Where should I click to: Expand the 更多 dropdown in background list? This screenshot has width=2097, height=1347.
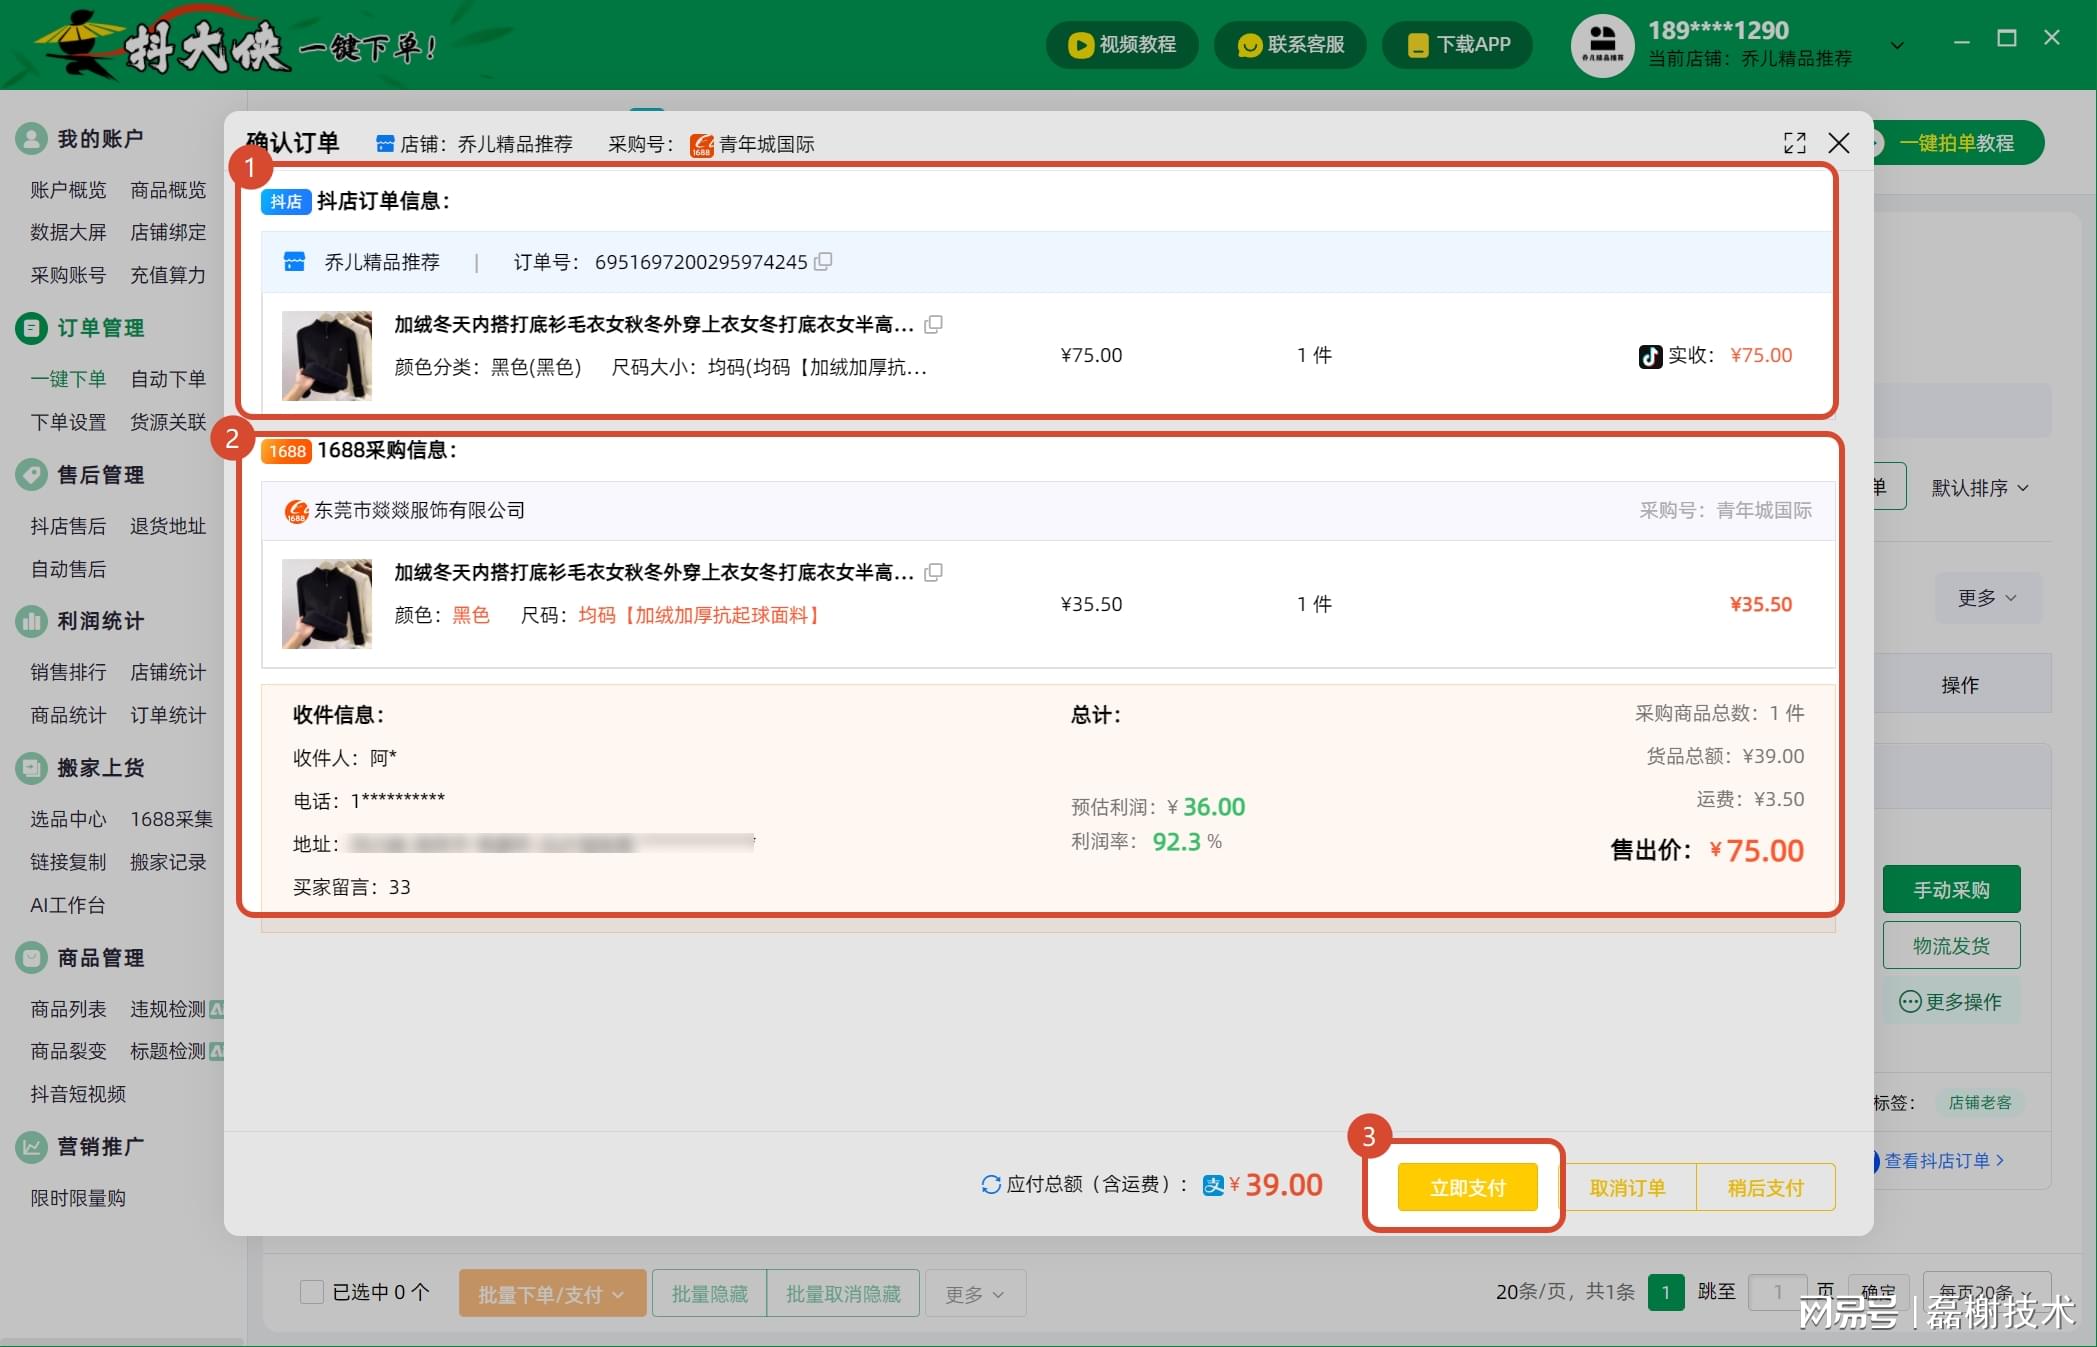1986,598
